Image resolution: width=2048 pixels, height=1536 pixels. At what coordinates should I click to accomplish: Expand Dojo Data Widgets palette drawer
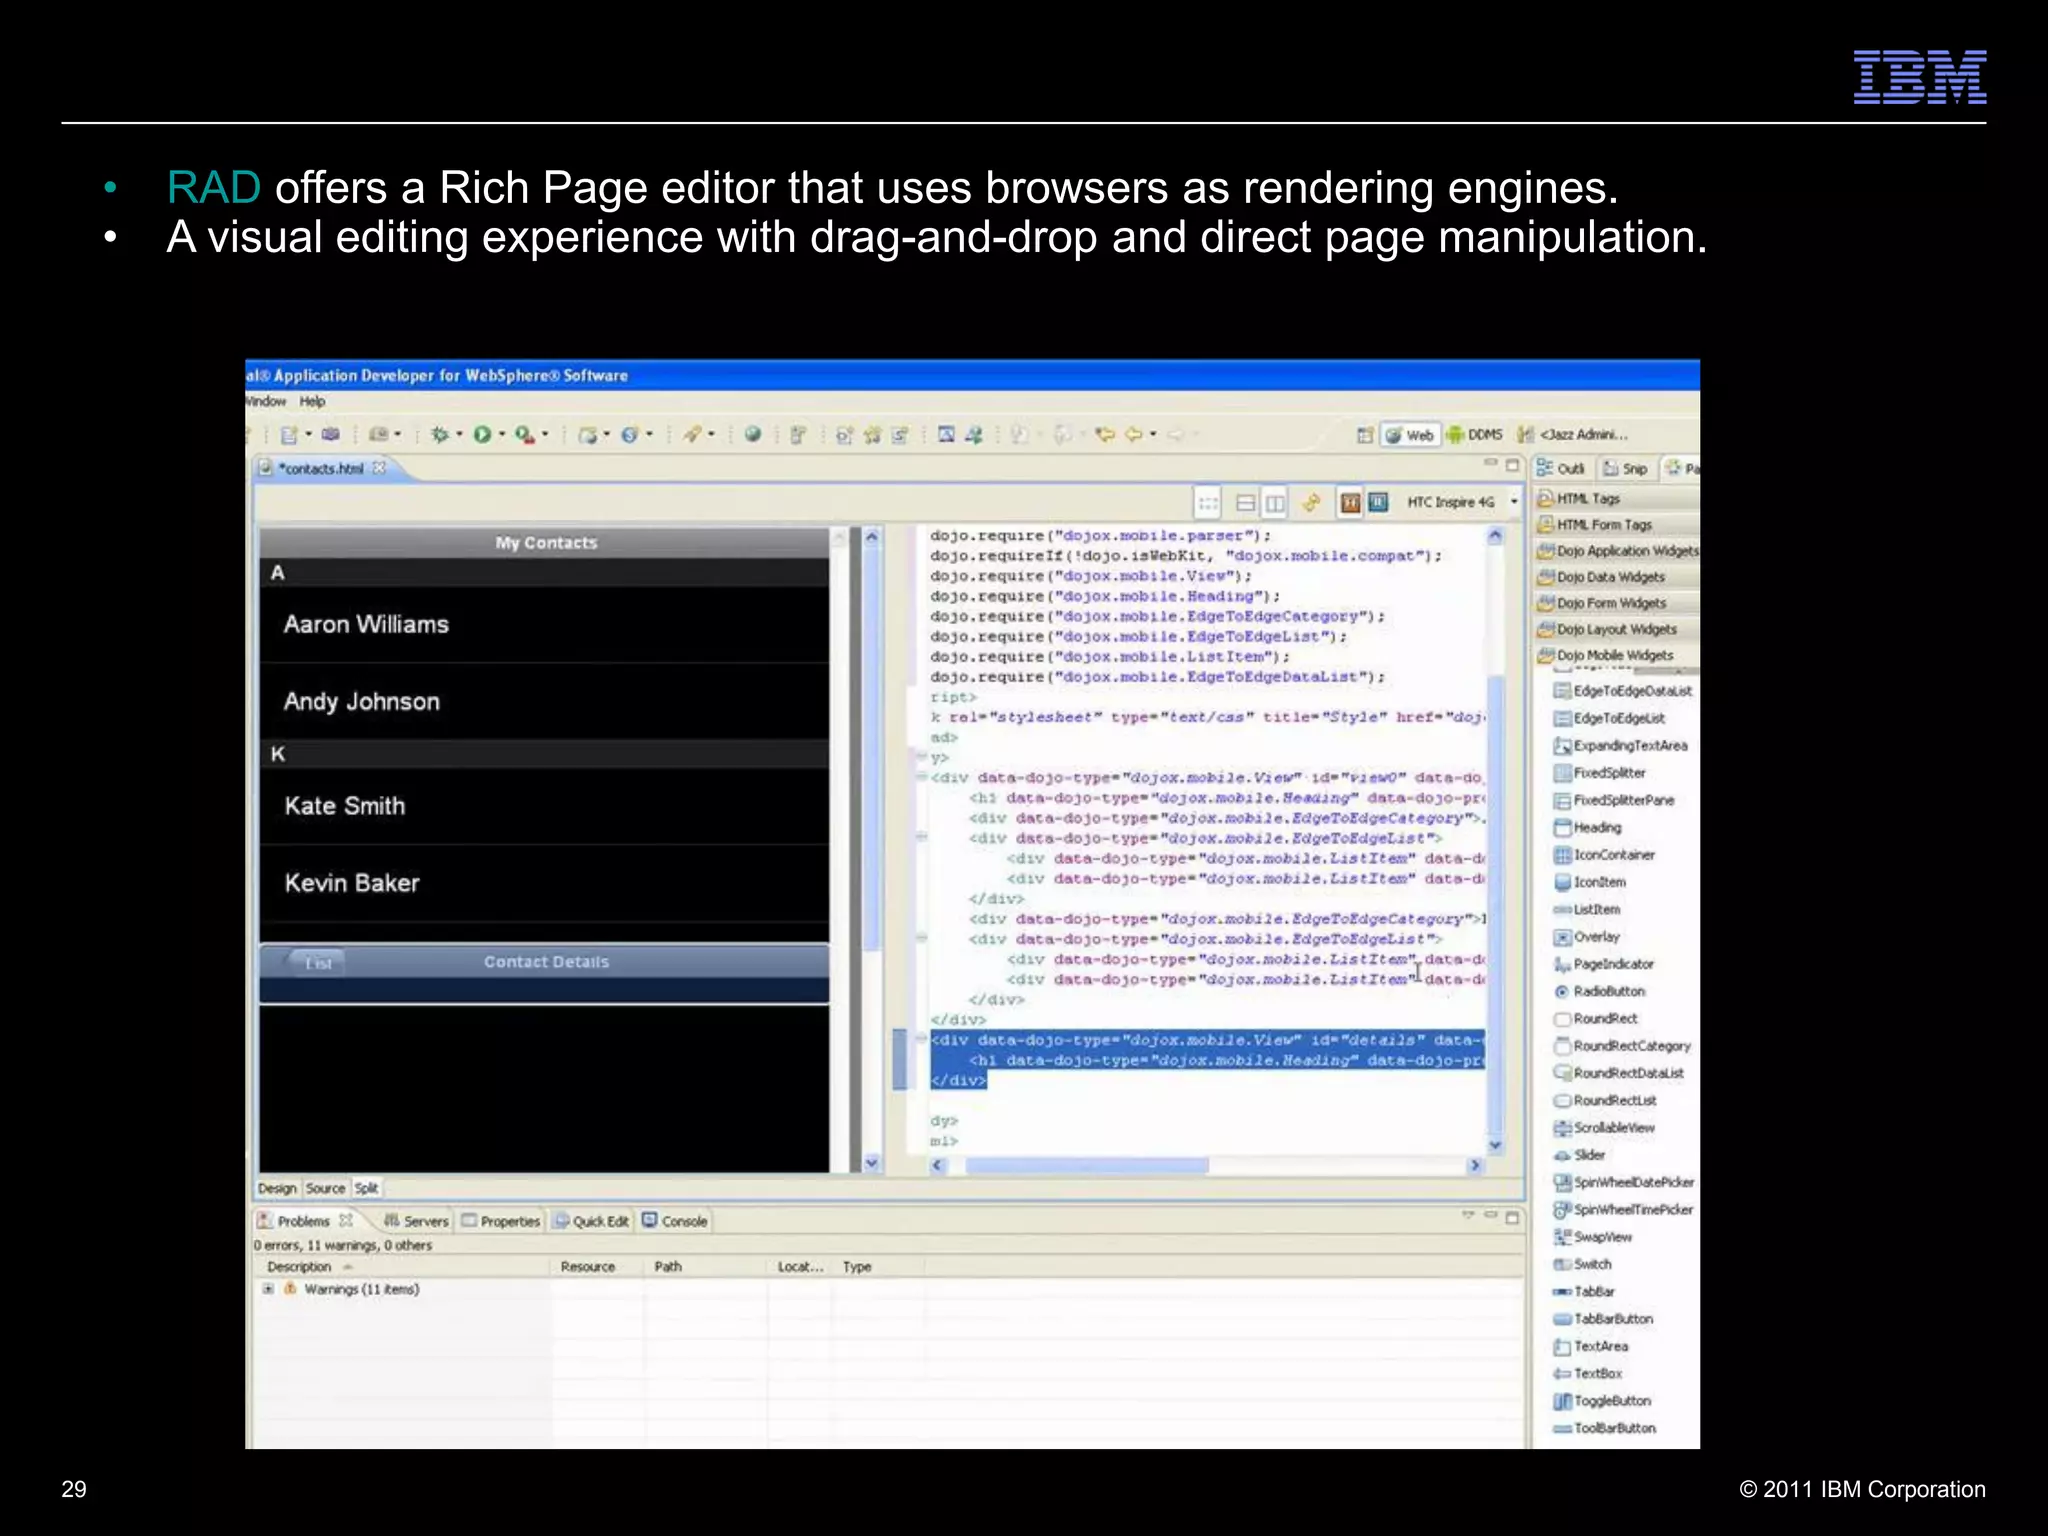pos(1617,577)
